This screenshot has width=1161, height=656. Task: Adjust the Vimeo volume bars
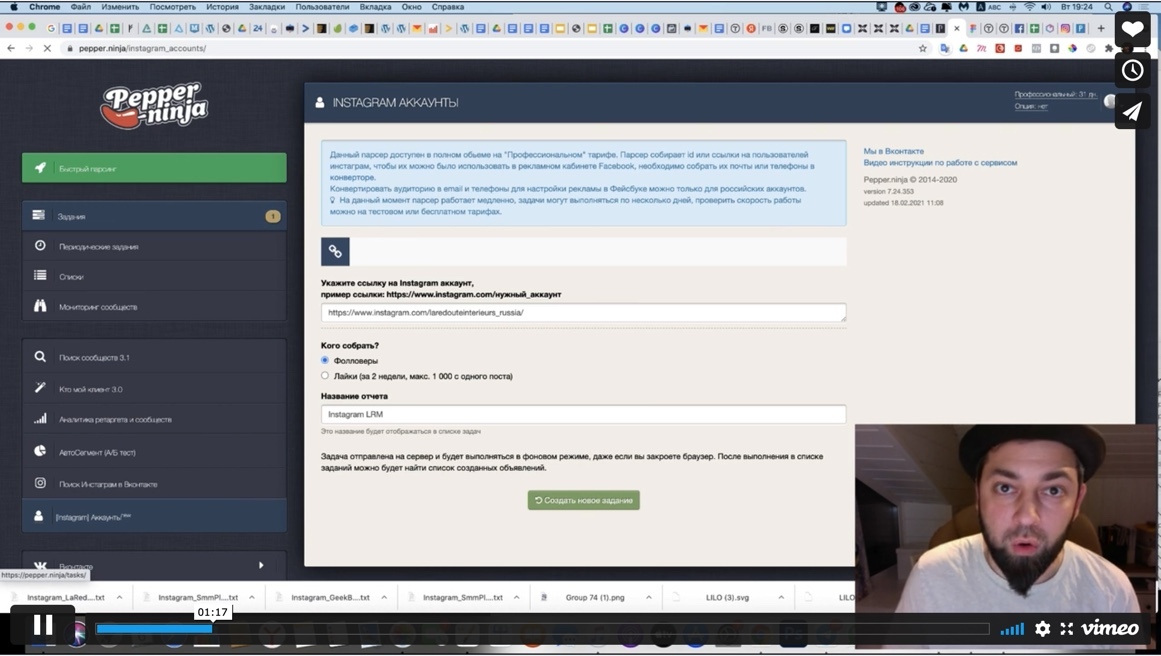(x=1012, y=629)
